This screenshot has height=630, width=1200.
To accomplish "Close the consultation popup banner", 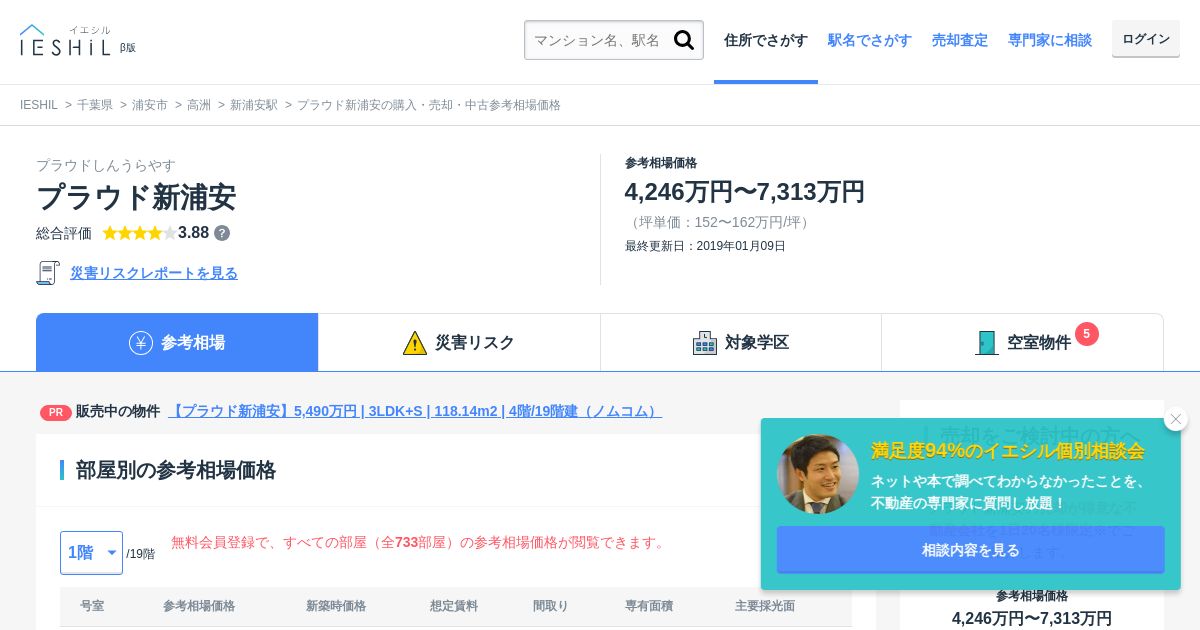I will tap(1176, 419).
